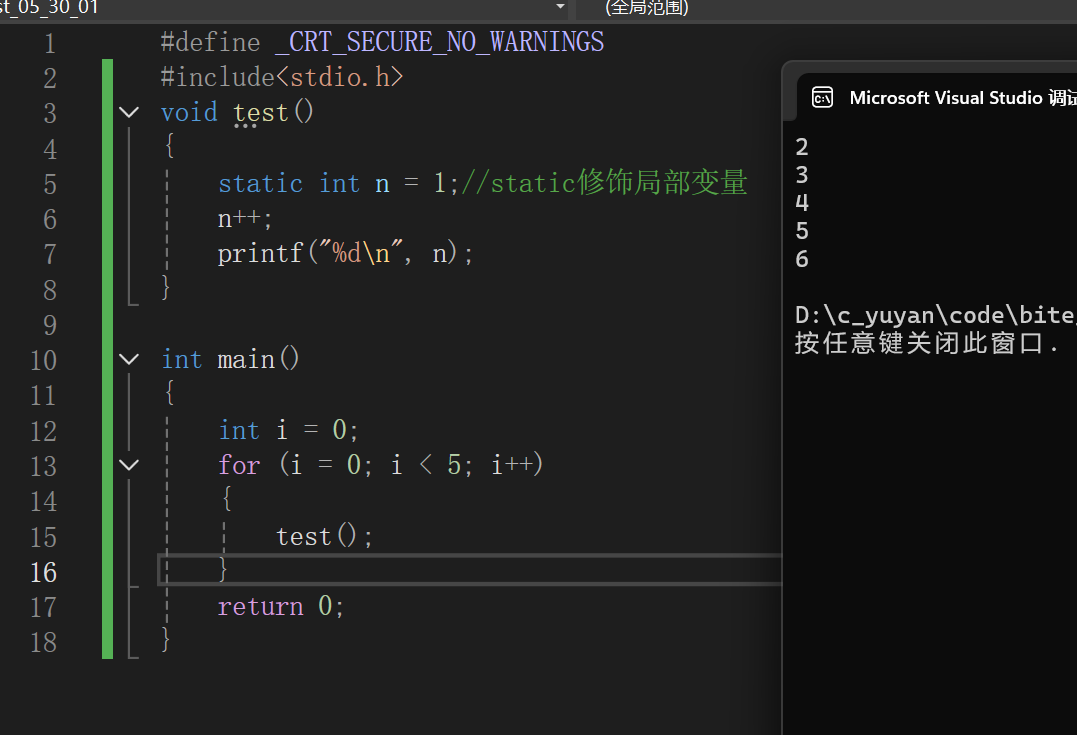Screen dimensions: 1077x735
Task: Click the n++; statement
Action: [245, 219]
